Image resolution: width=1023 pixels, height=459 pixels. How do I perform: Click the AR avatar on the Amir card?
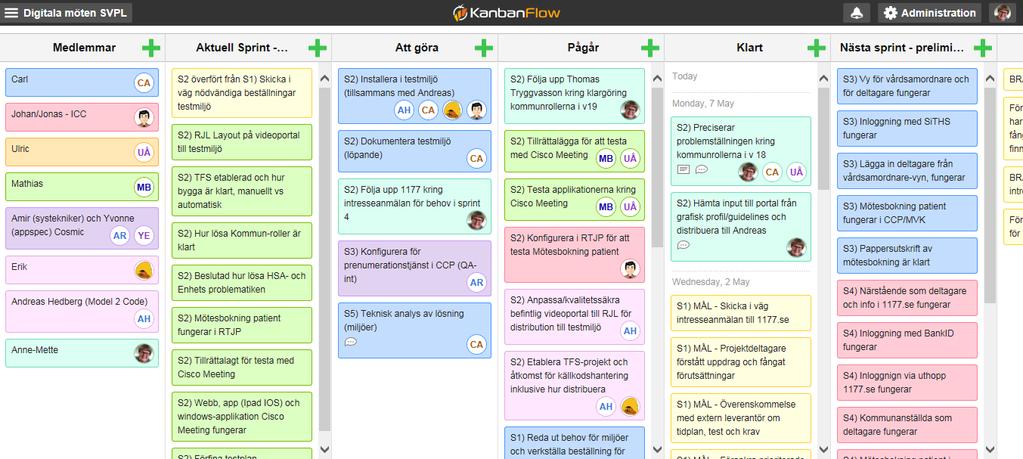[119, 236]
